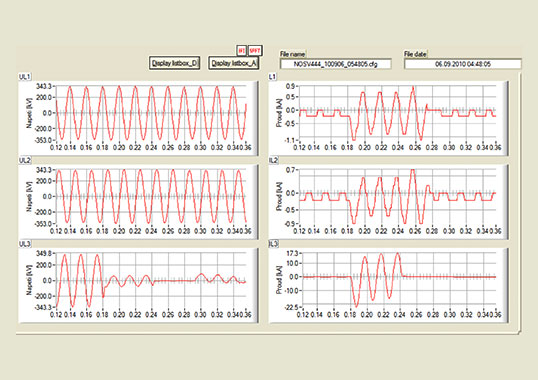Click the UL3 voltage waveform graph

click(138, 285)
